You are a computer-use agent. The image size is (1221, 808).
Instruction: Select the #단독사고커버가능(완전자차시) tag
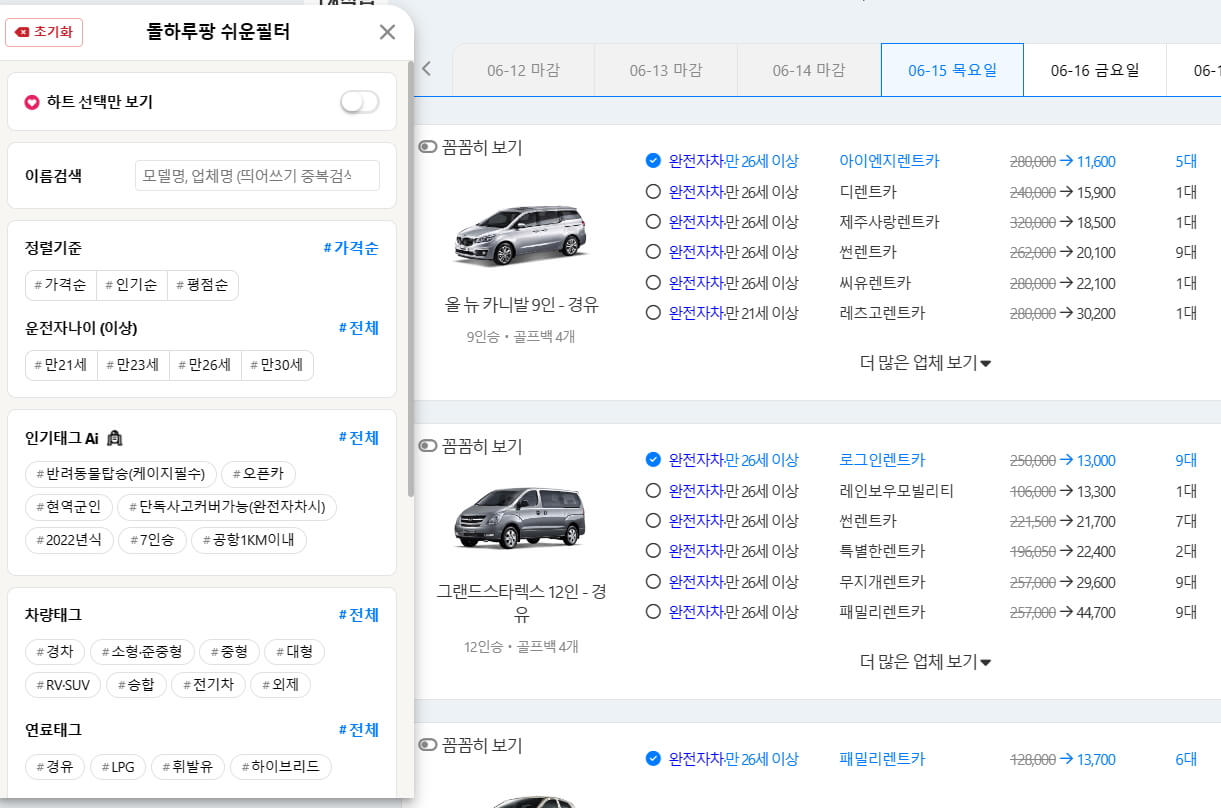pyautogui.click(x=227, y=507)
